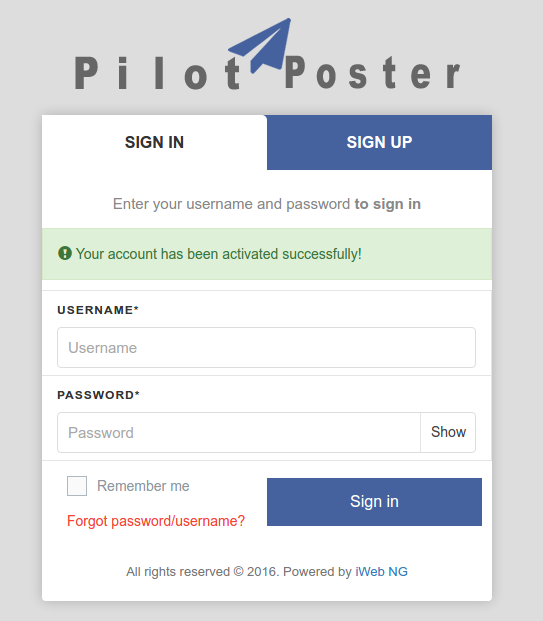Focus the Password input field

tap(239, 432)
